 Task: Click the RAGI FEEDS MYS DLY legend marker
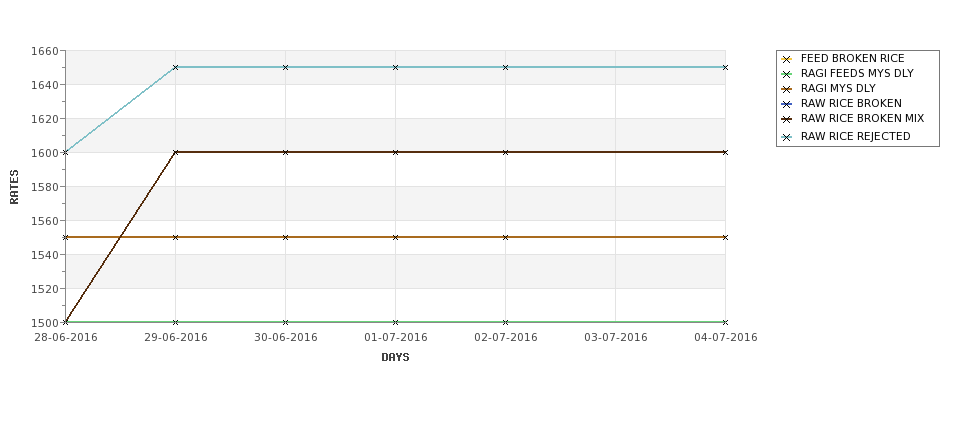(x=787, y=74)
